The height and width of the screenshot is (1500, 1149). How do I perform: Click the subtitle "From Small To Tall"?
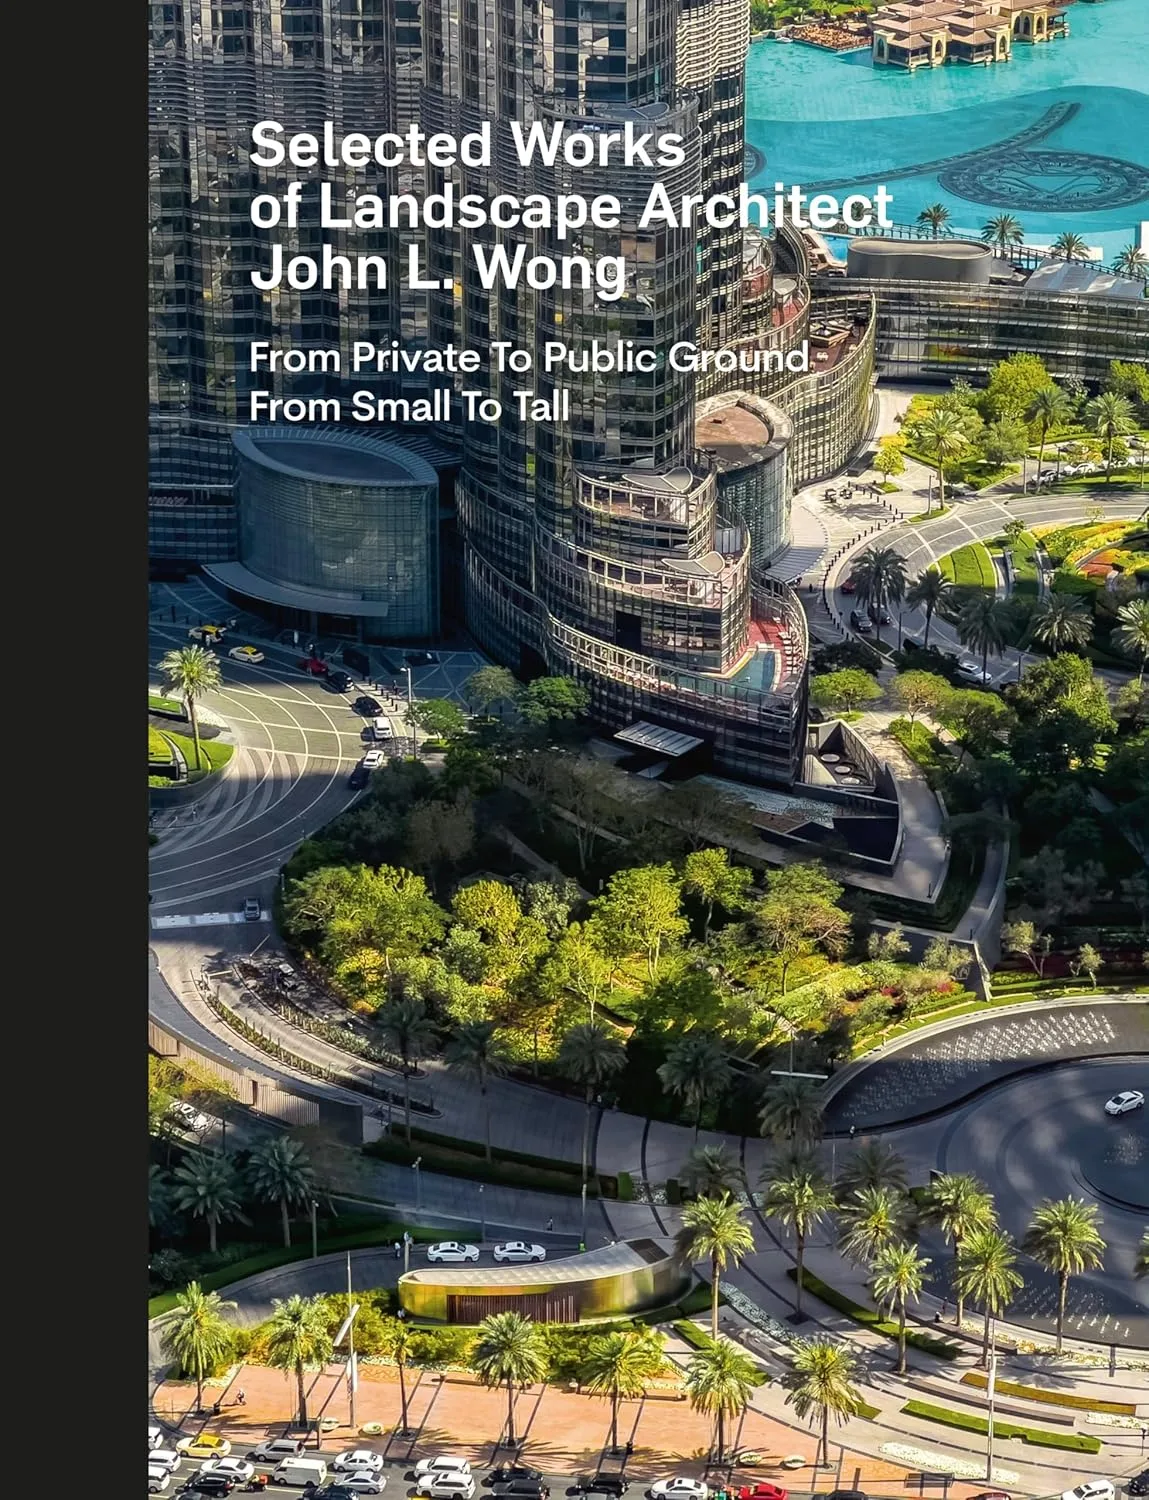pyautogui.click(x=409, y=407)
